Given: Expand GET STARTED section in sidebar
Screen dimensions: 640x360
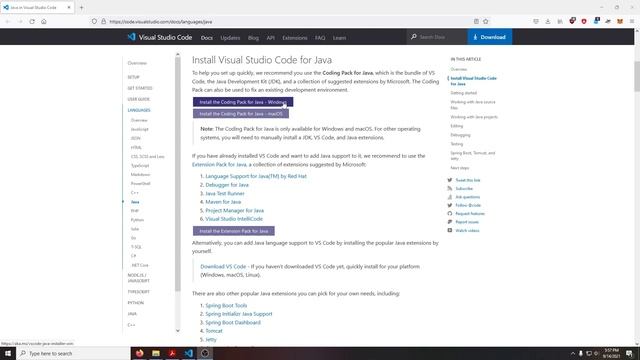Looking at the screenshot, I should coord(140,88).
